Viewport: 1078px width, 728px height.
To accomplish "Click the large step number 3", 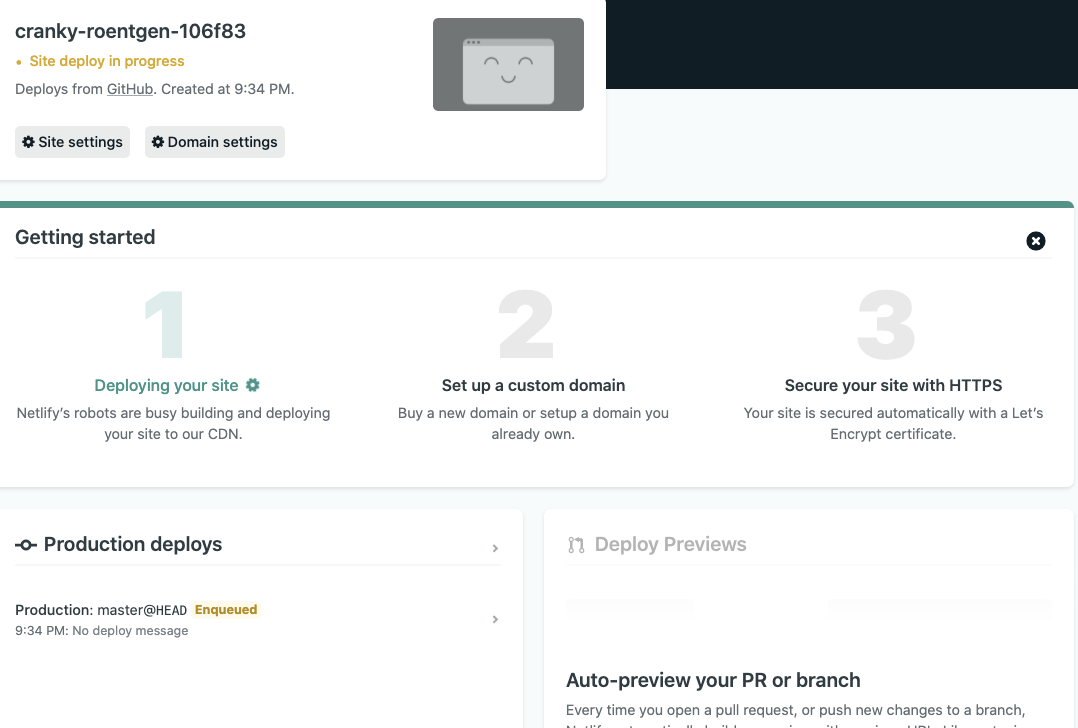I will click(886, 324).
